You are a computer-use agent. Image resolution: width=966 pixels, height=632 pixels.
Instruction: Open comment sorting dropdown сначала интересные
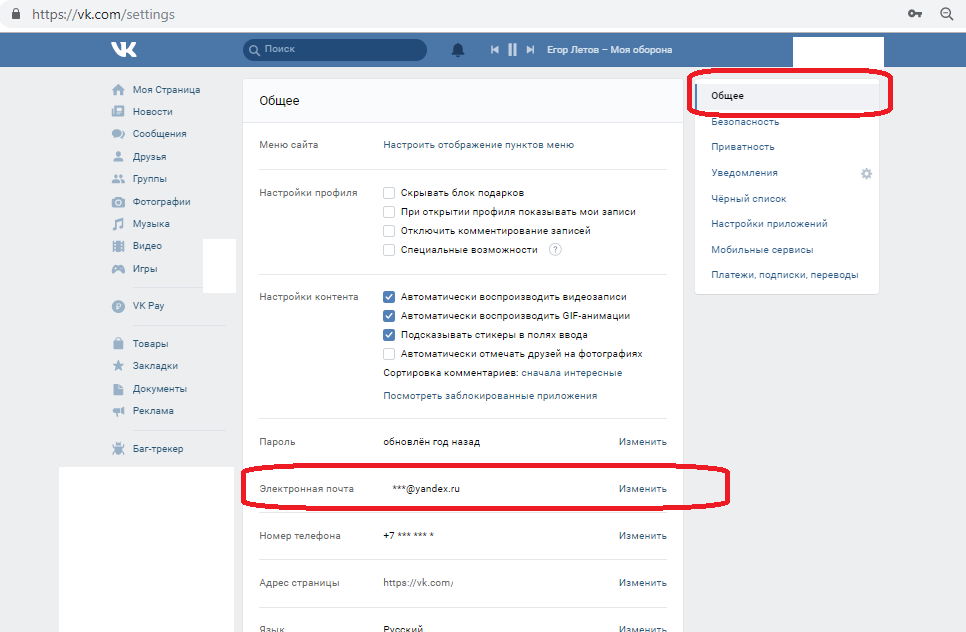point(572,373)
